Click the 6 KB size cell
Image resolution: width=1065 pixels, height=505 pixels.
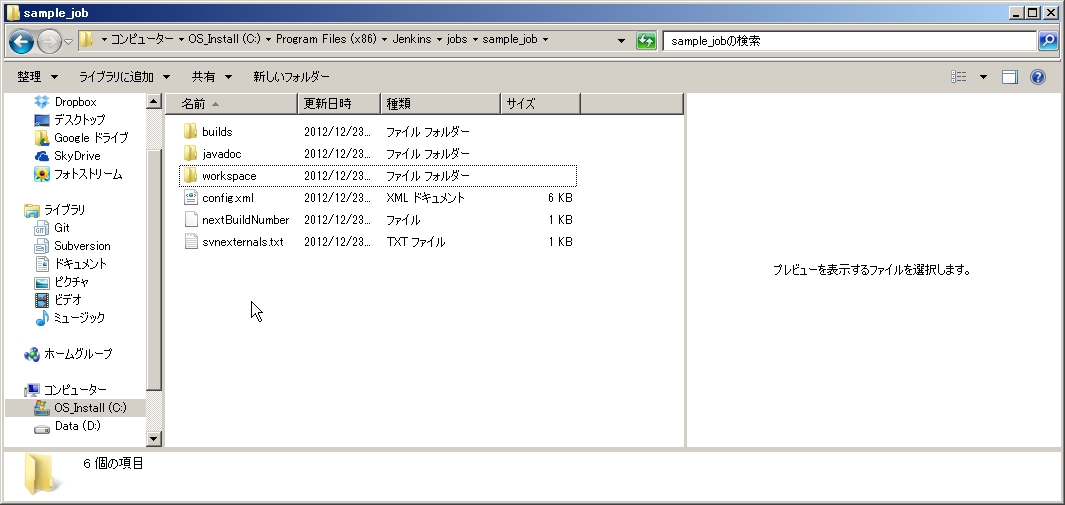coord(560,198)
